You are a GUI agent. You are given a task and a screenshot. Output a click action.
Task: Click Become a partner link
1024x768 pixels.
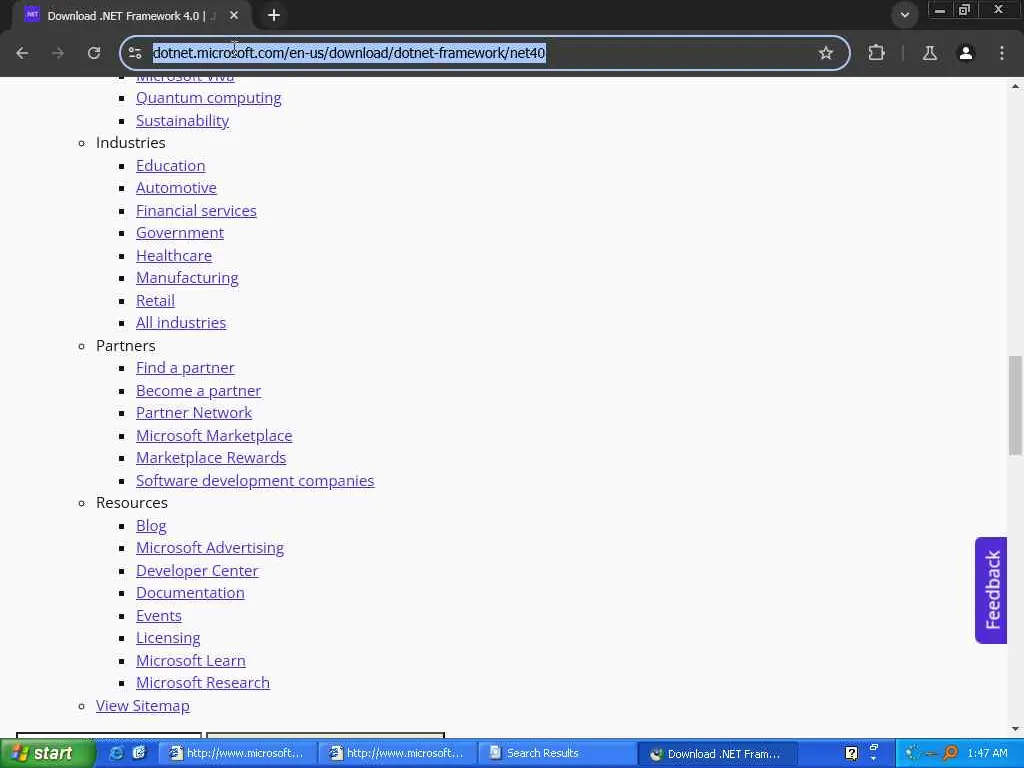pos(199,391)
